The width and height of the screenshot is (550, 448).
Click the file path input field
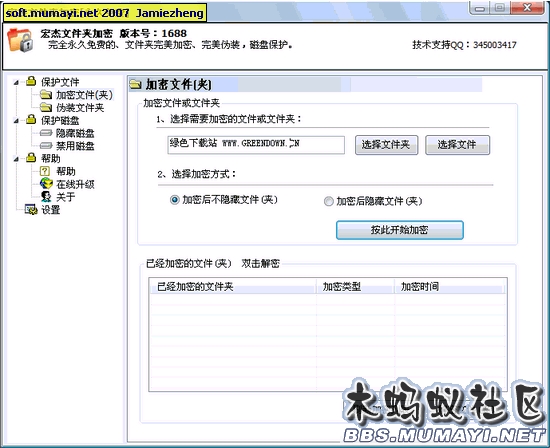[256, 145]
